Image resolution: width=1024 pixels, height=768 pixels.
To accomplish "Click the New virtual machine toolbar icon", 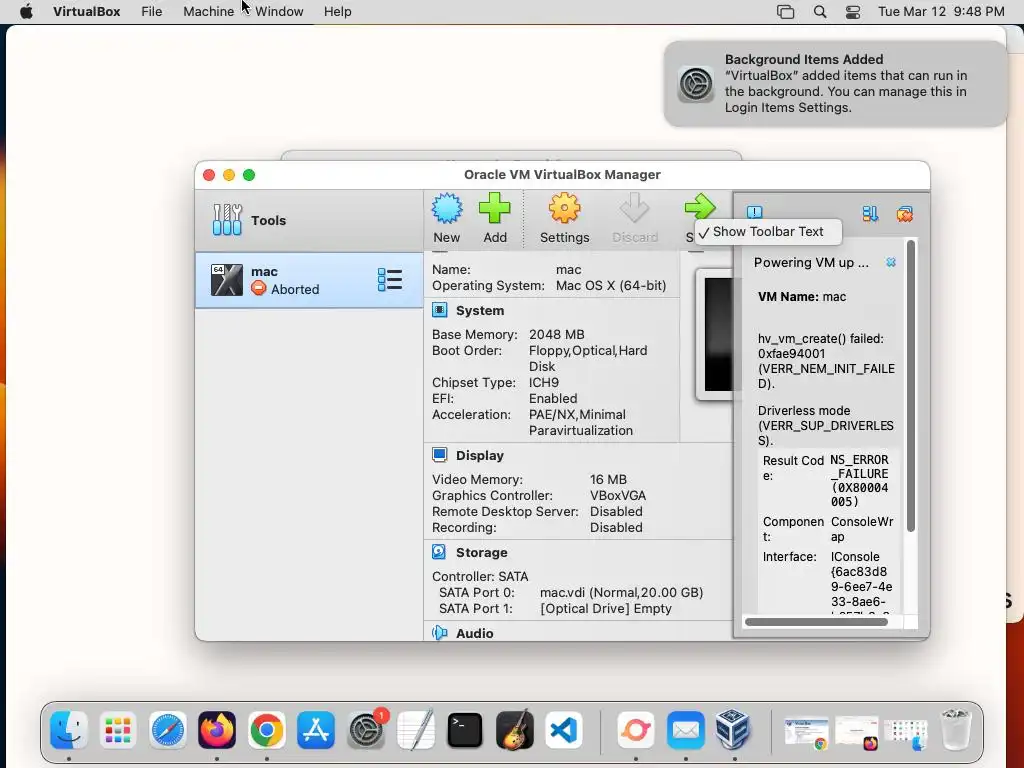I will click(x=447, y=208).
